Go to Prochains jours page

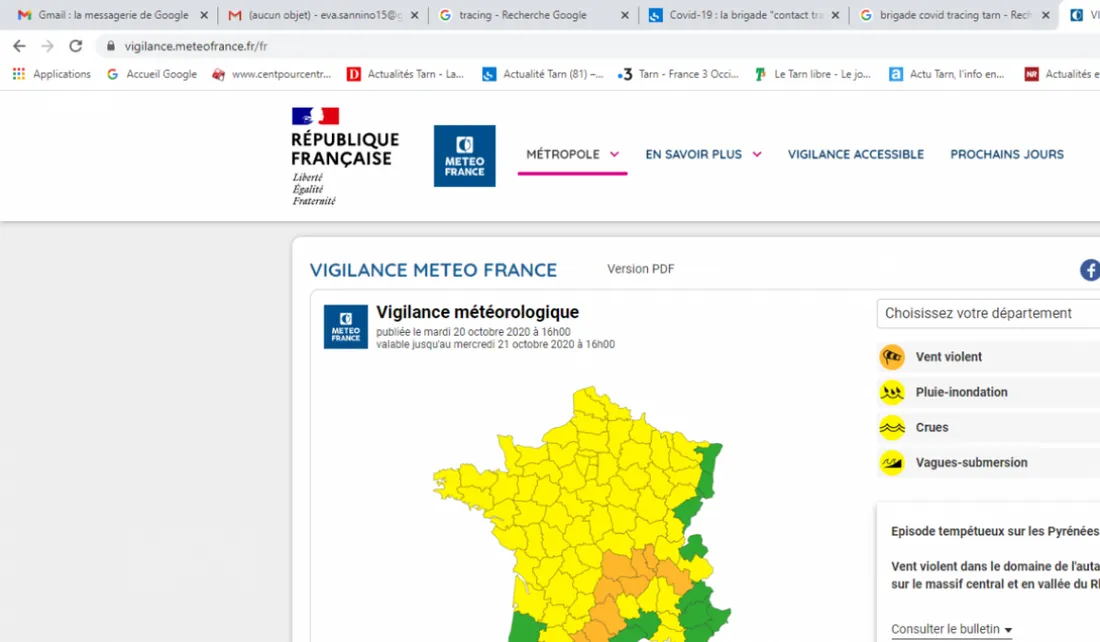click(x=1006, y=154)
